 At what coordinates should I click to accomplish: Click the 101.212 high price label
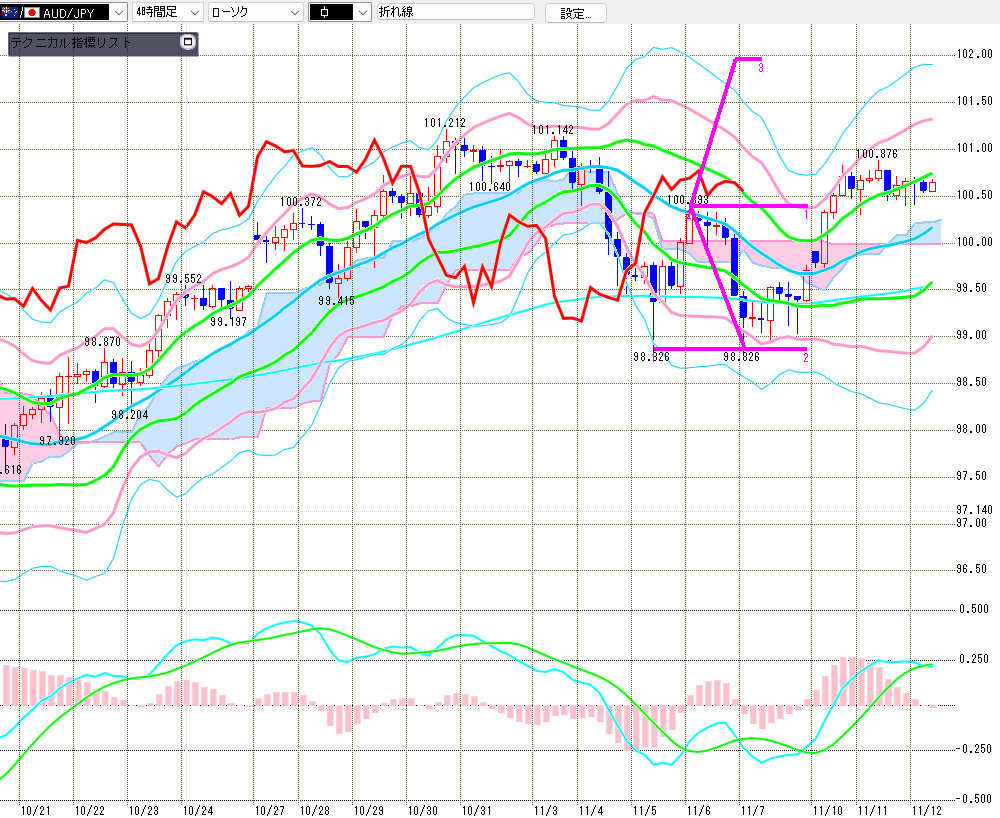click(x=444, y=123)
